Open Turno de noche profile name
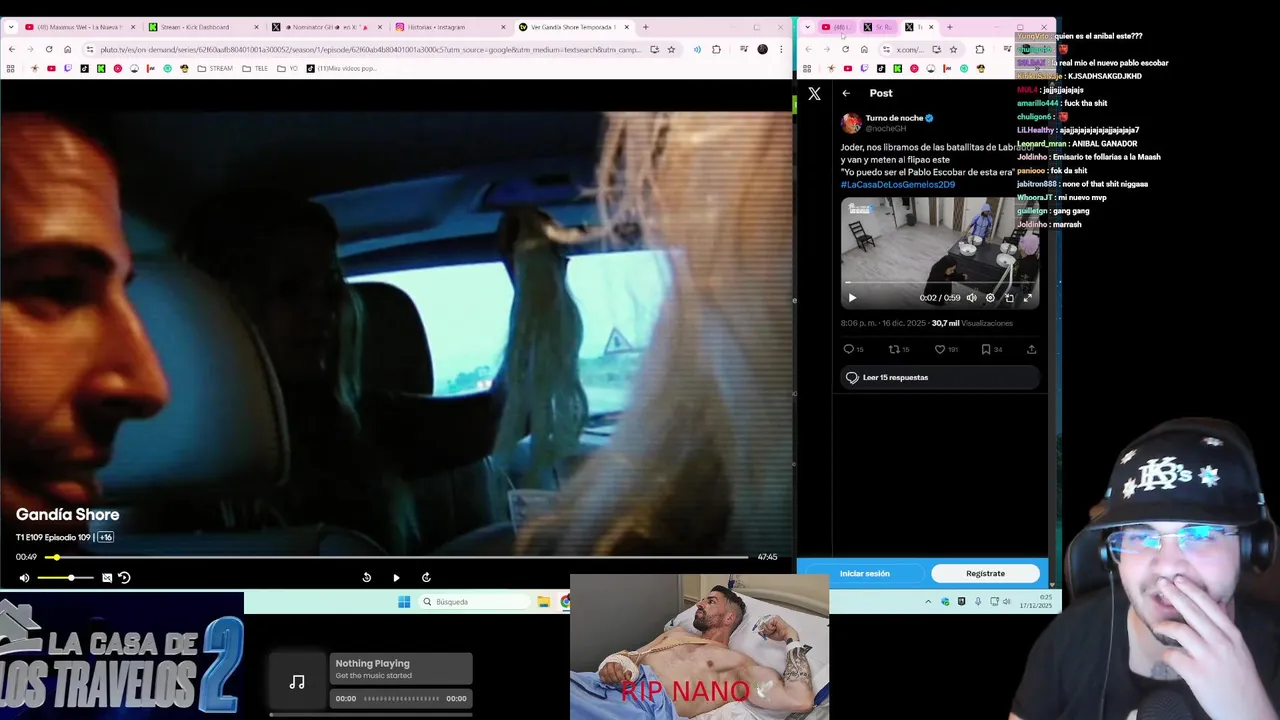 [x=894, y=118]
